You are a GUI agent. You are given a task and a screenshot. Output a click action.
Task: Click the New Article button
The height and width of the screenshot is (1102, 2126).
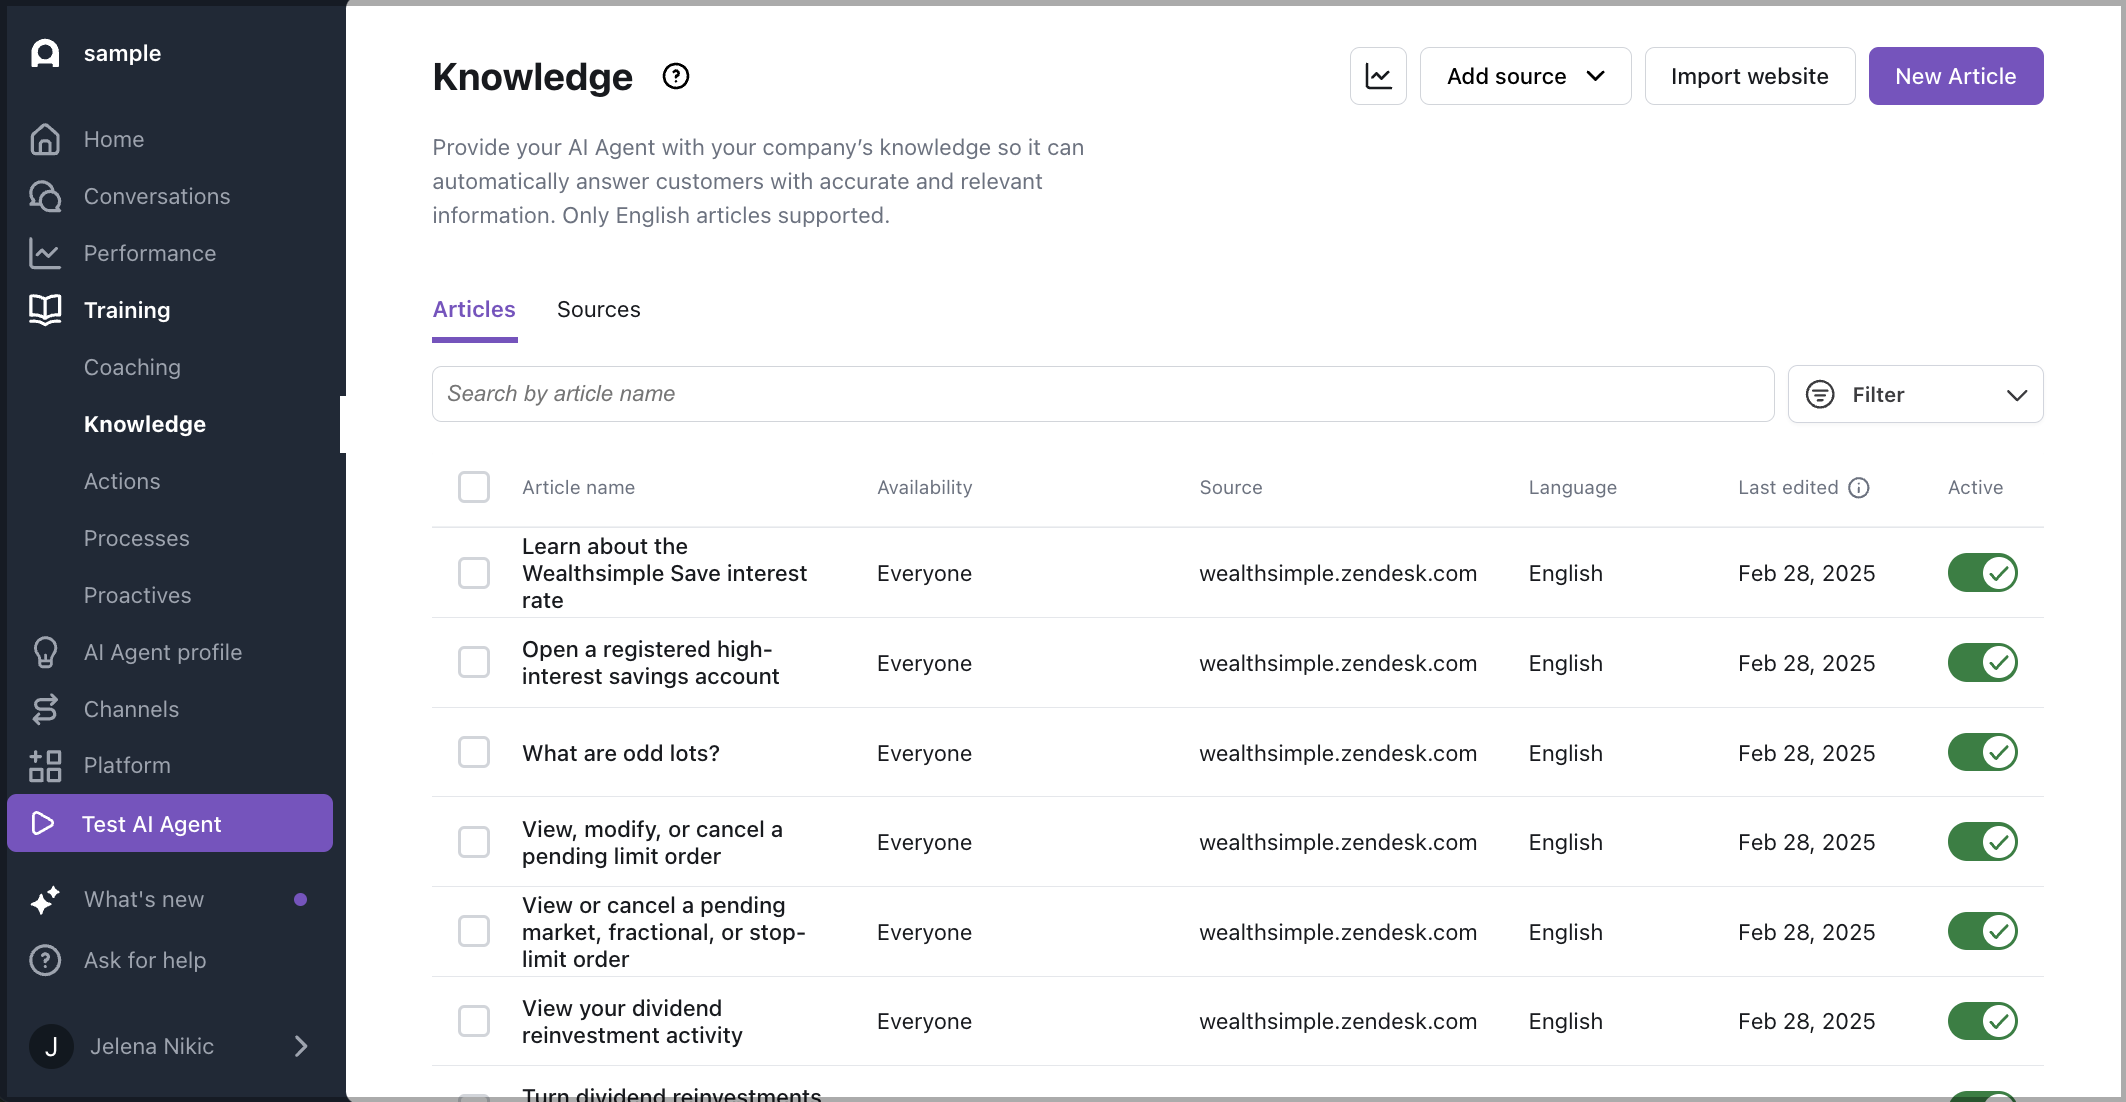click(x=1956, y=75)
